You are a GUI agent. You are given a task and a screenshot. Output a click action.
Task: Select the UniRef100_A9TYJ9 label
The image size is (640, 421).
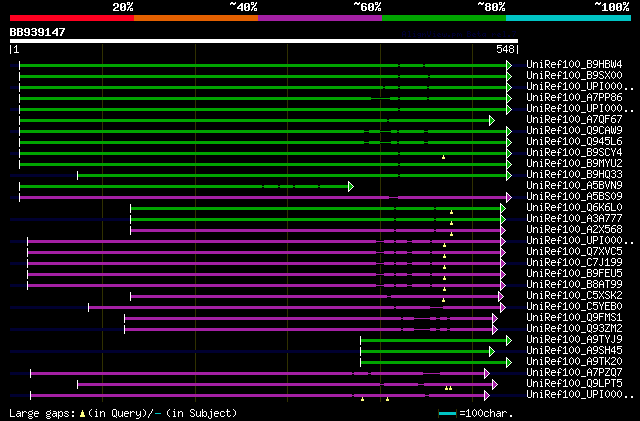[x=574, y=339]
